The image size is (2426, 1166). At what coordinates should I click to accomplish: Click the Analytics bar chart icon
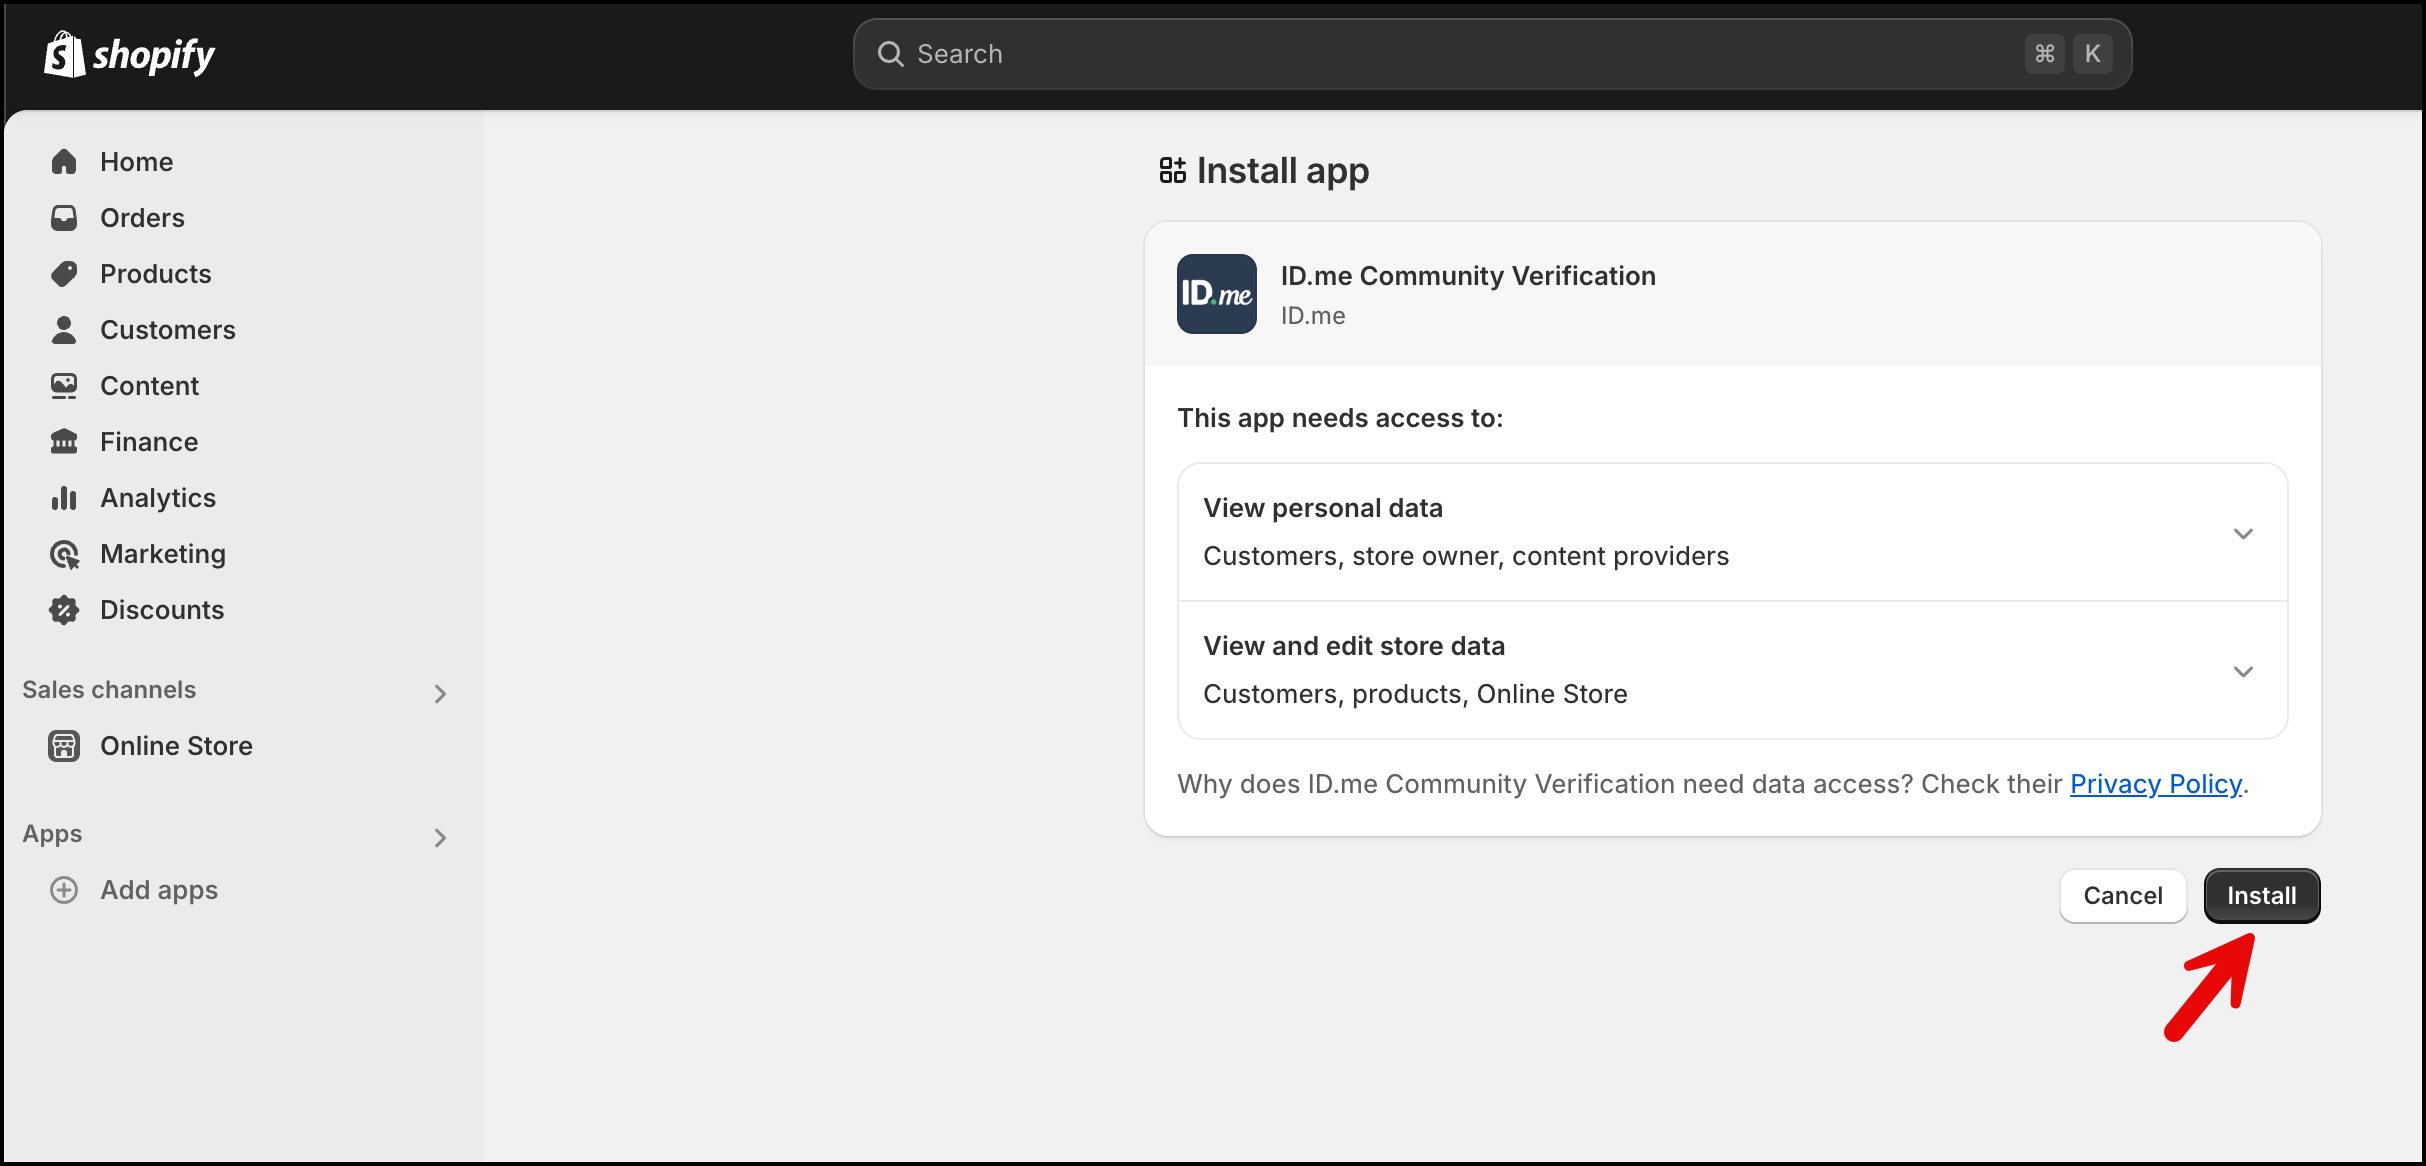(64, 498)
